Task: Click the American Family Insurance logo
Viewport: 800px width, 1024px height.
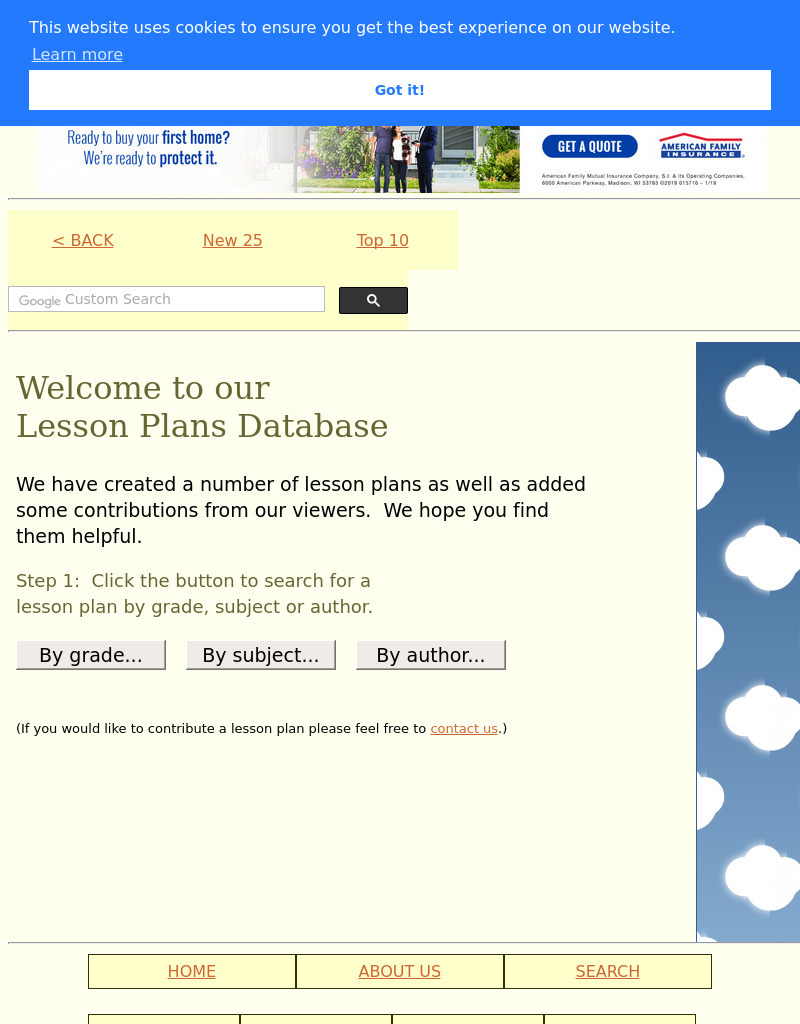Action: 700,147
